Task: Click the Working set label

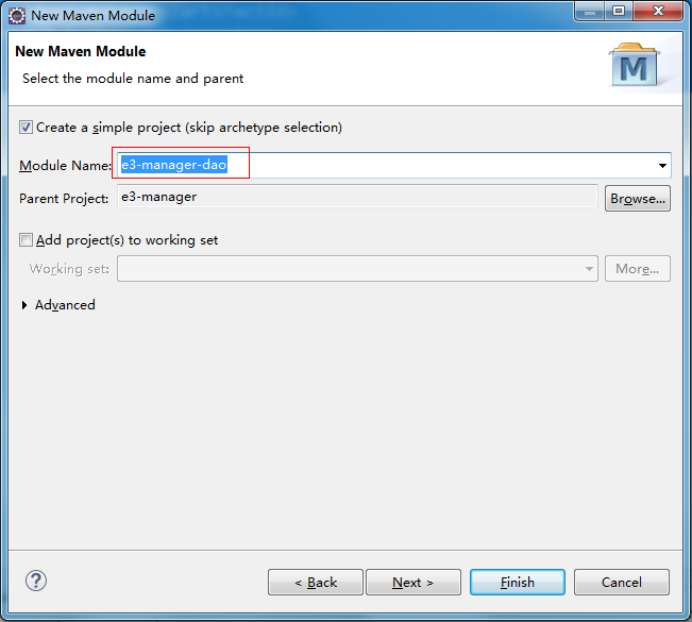Action: (x=69, y=269)
